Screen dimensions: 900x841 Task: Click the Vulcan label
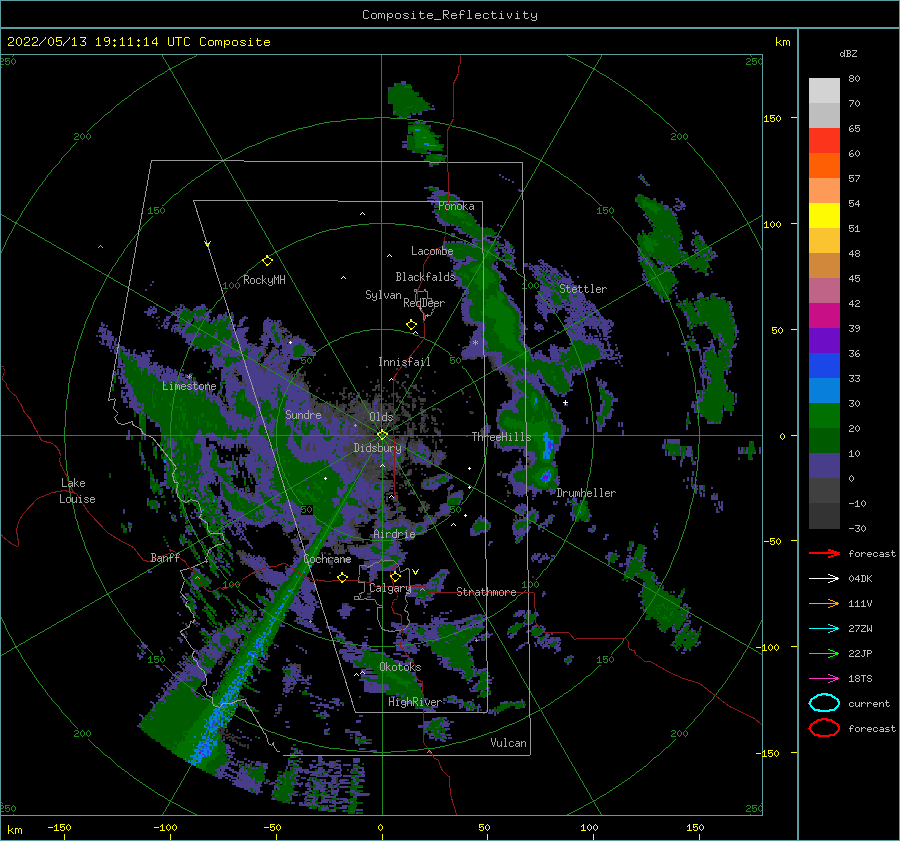(x=509, y=743)
